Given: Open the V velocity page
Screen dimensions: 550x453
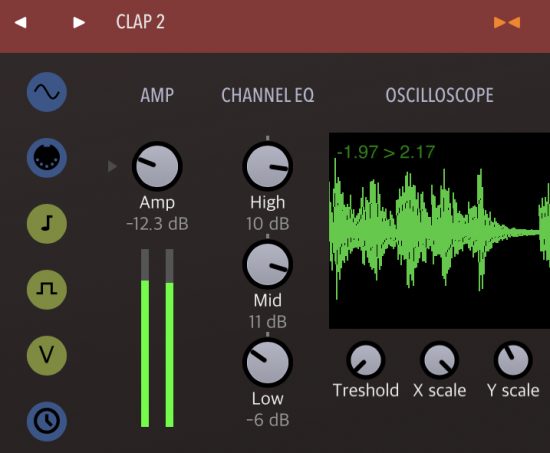Looking at the screenshot, I should point(47,355).
